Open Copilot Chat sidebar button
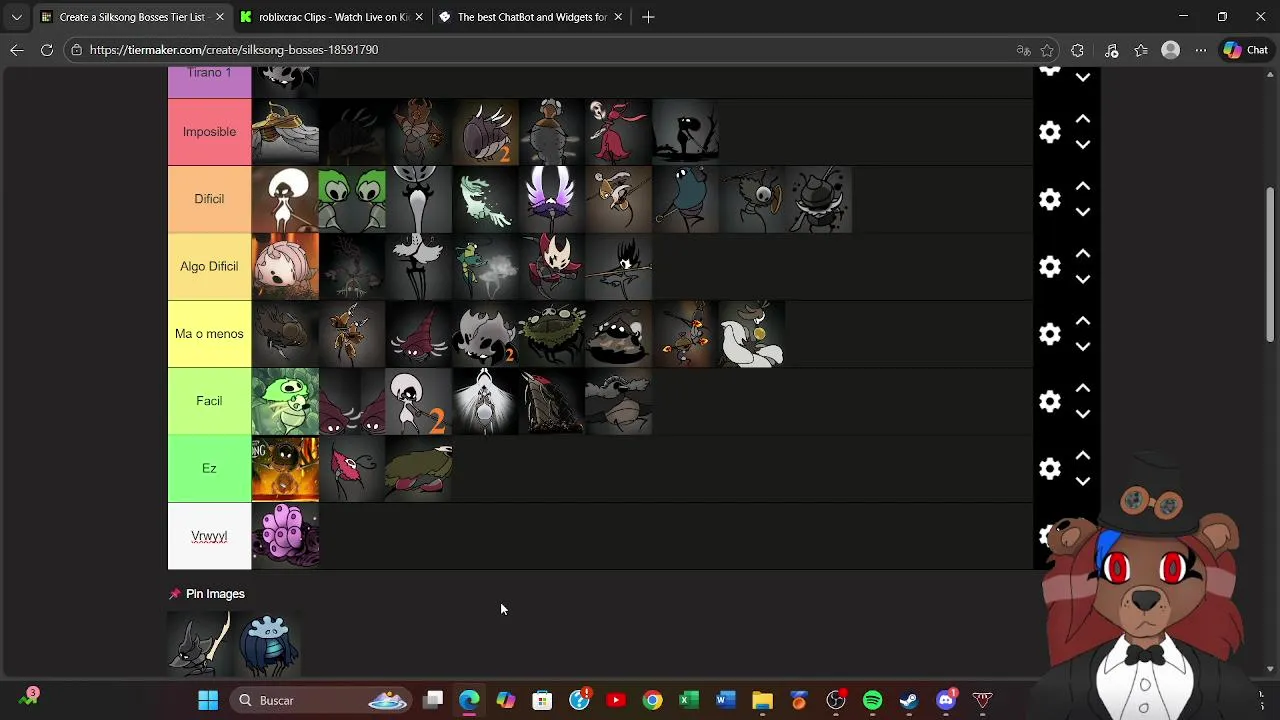 [1246, 50]
